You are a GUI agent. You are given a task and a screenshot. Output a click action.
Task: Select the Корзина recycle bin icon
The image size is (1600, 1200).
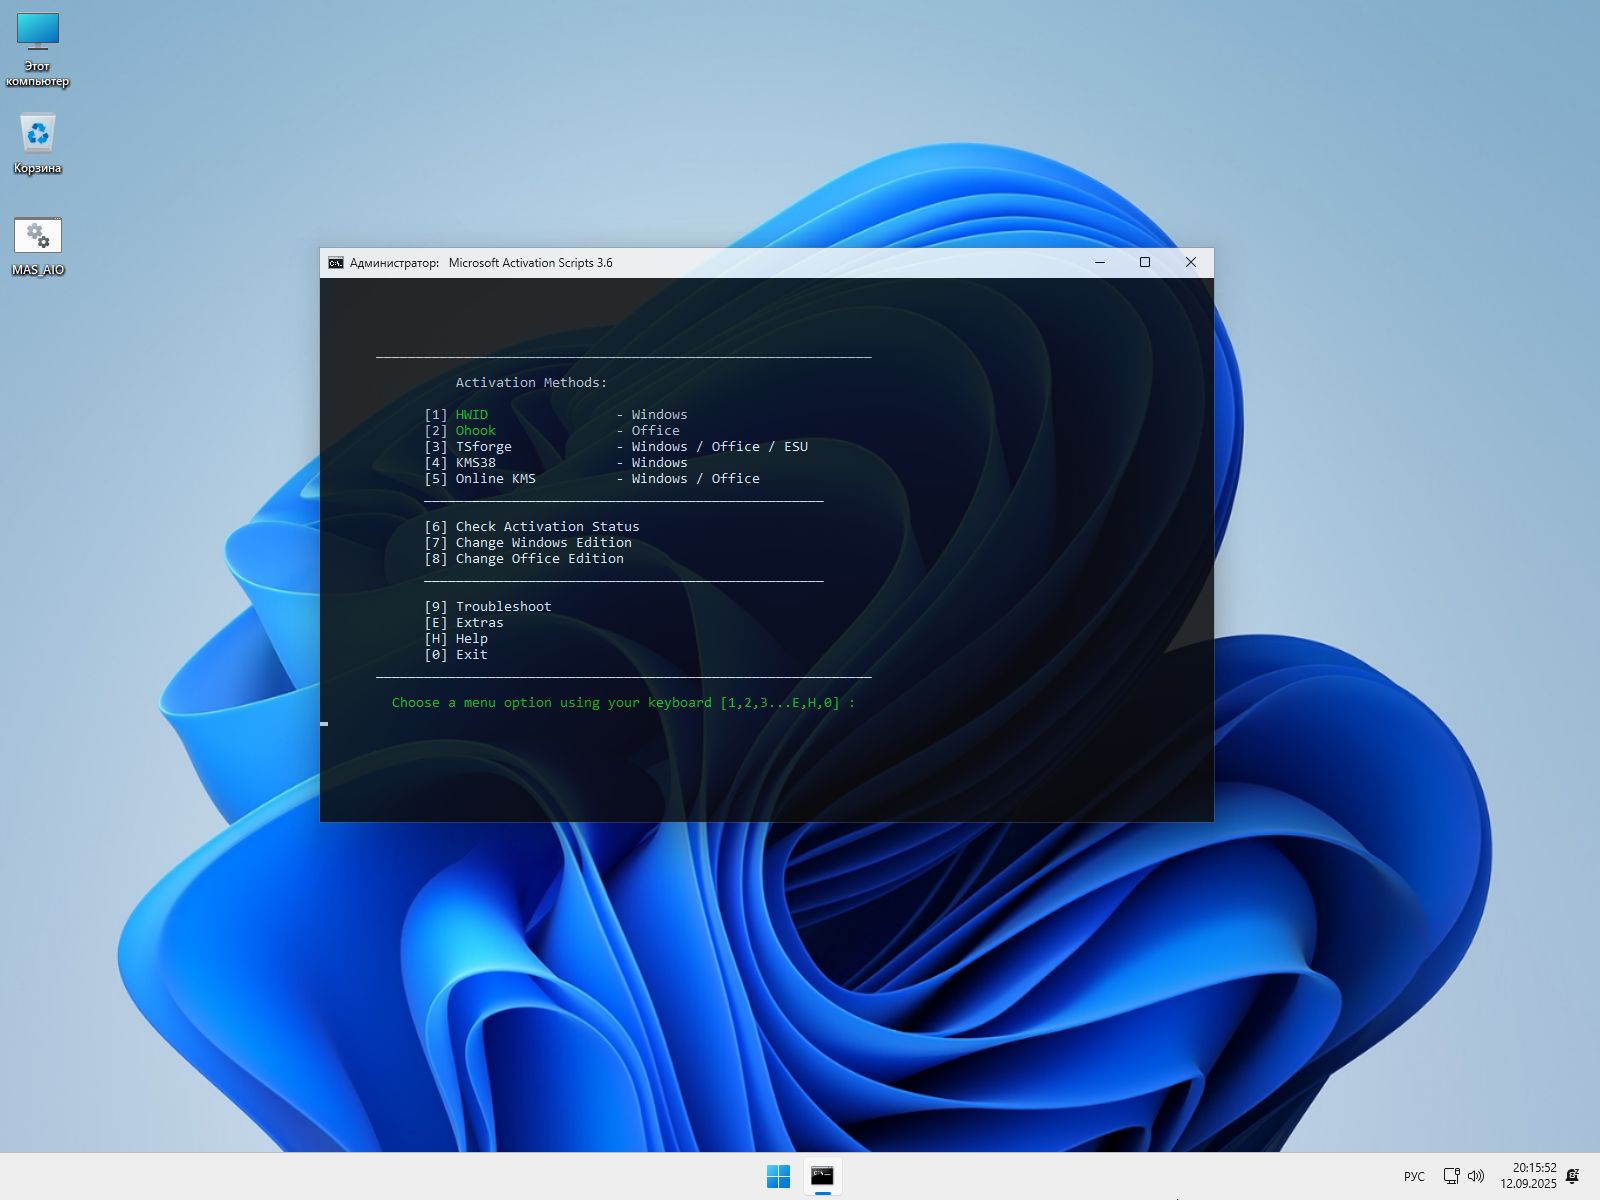[x=38, y=143]
